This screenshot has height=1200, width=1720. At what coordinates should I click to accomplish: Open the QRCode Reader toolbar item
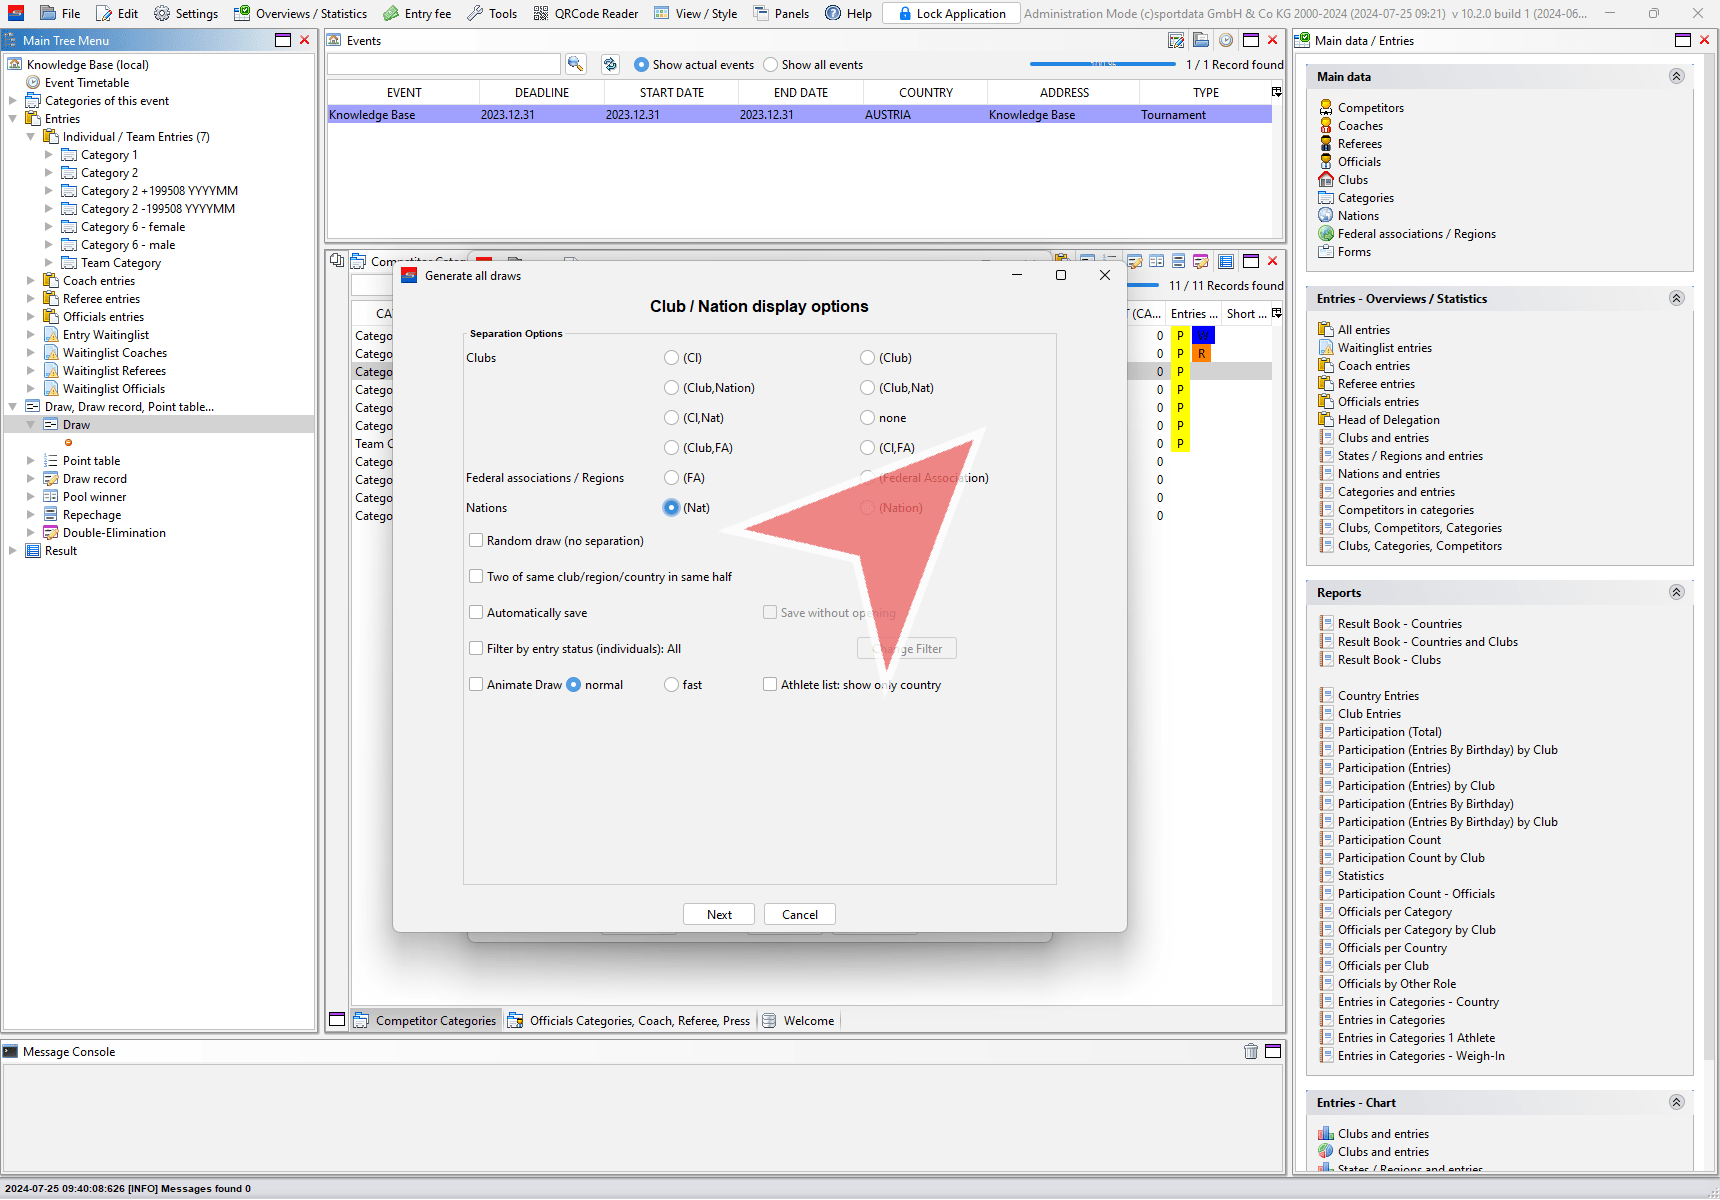(586, 13)
